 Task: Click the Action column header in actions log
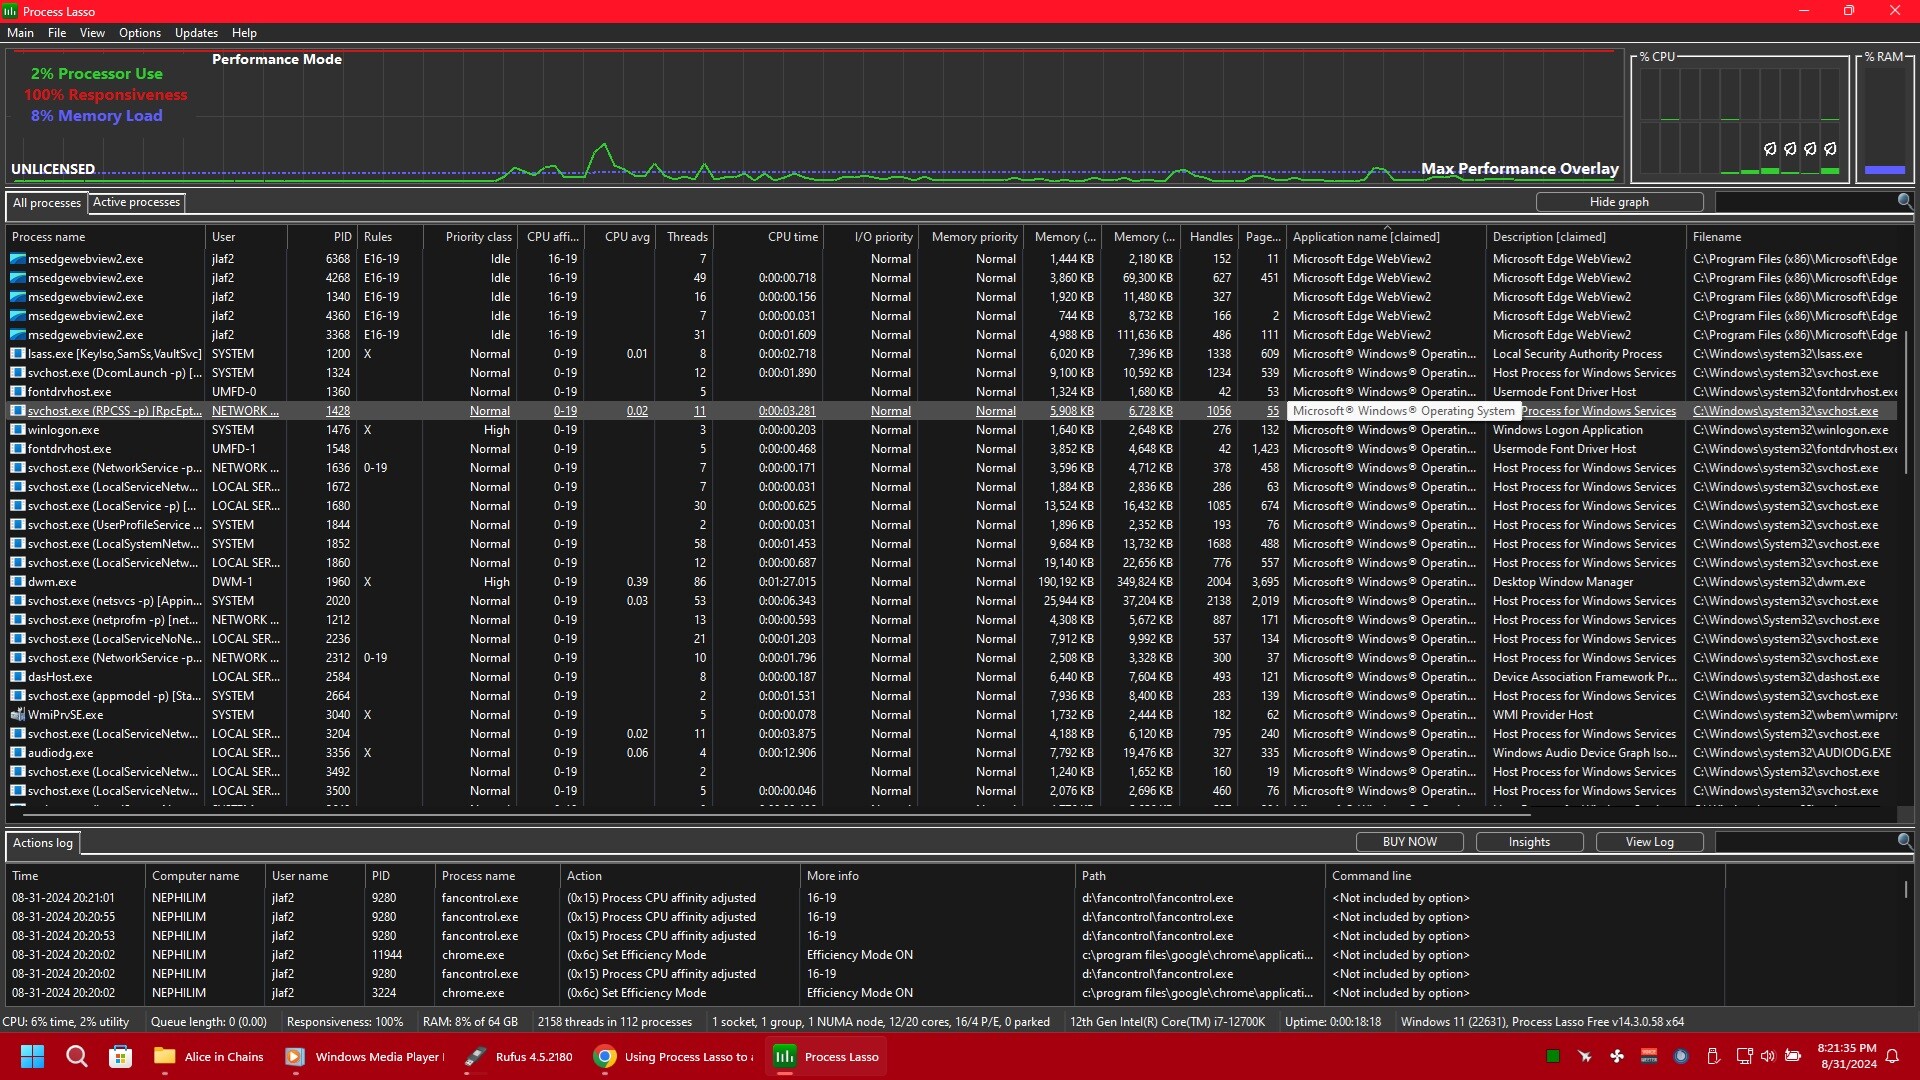coord(680,876)
